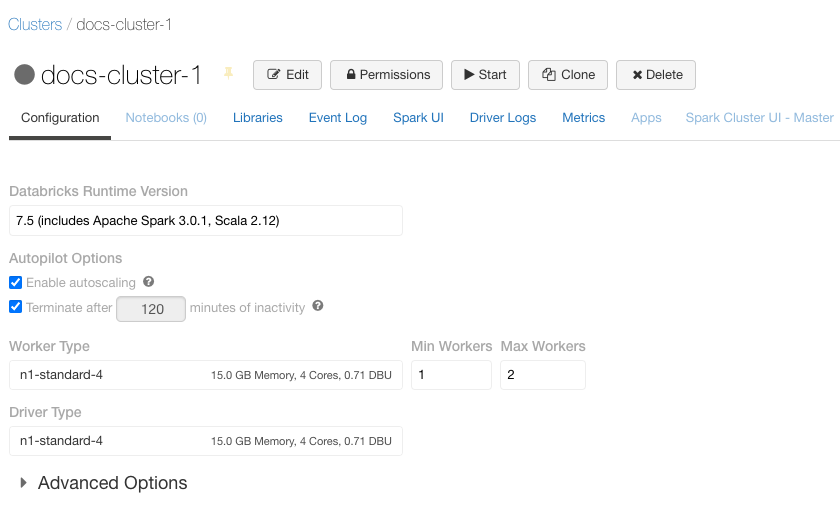Open the Driver Type n1-standard-4 dropdown
The height and width of the screenshot is (517, 840).
point(205,441)
